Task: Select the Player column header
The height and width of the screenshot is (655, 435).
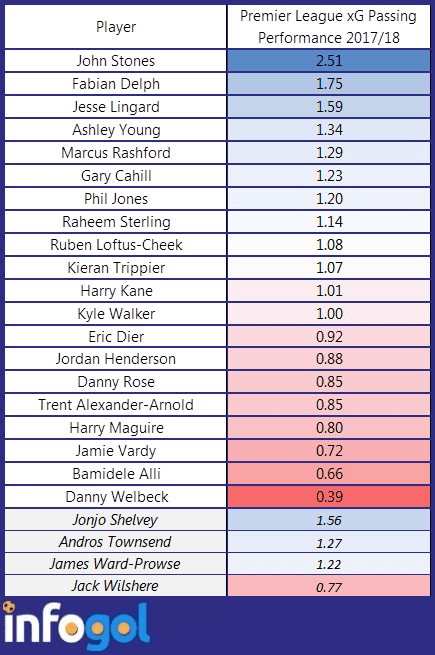Action: 116,27
